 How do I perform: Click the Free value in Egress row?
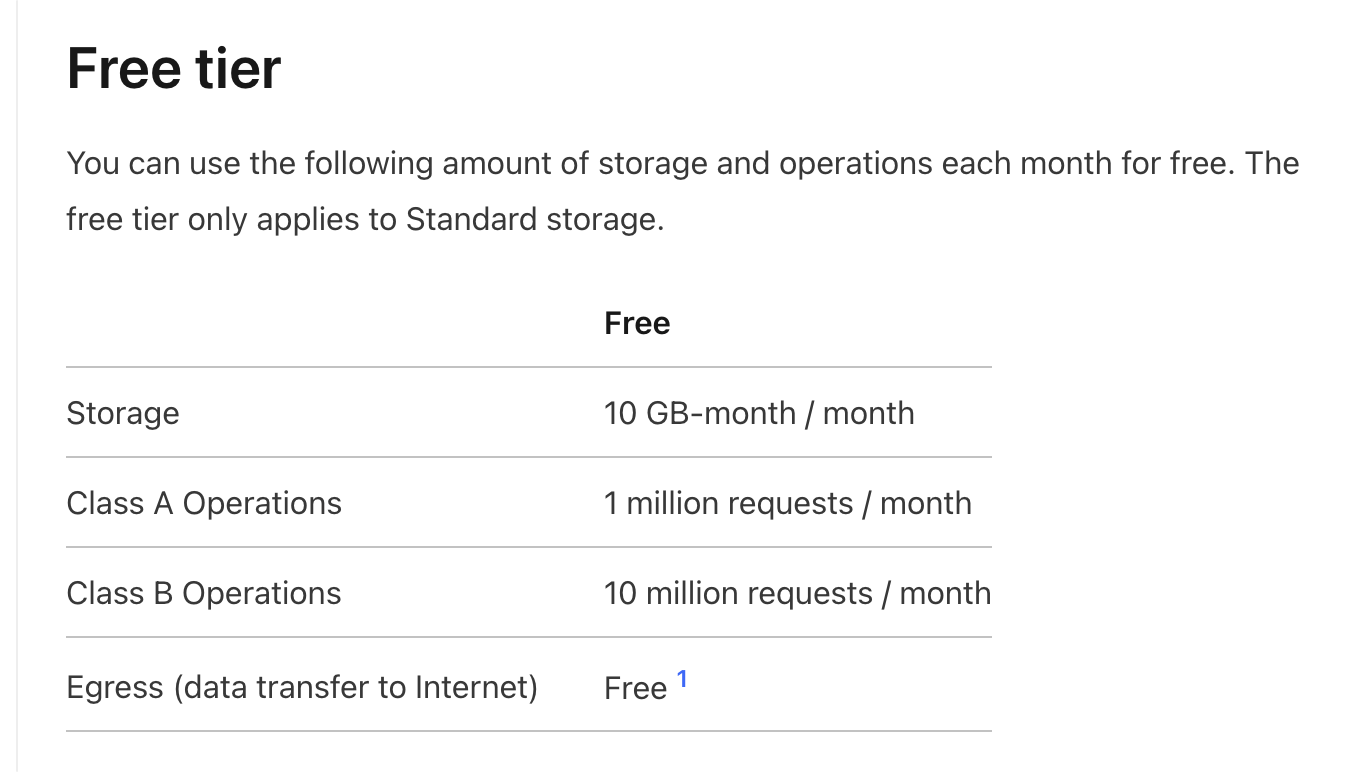(635, 689)
